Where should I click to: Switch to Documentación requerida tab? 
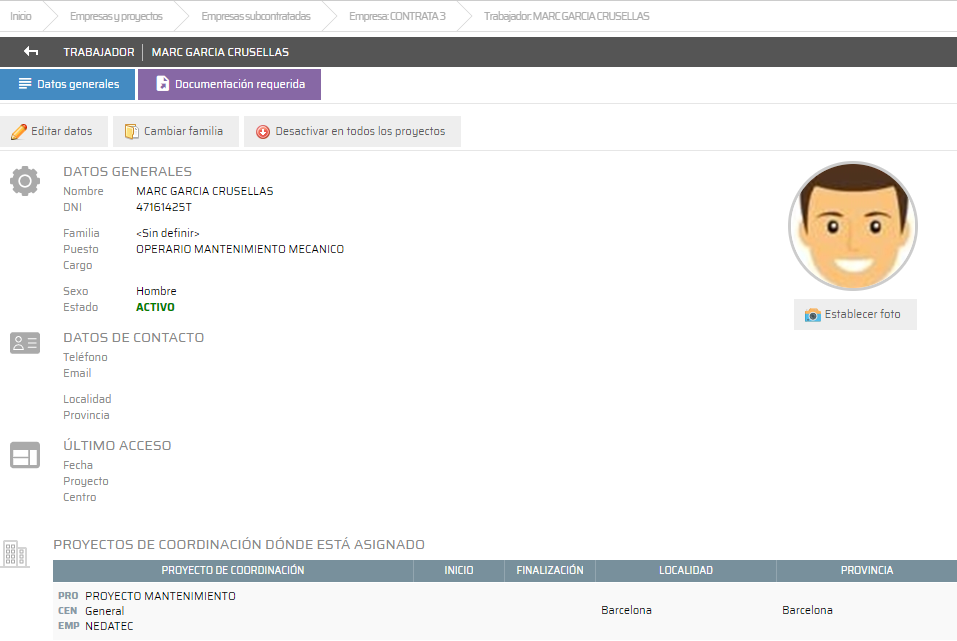pos(229,84)
